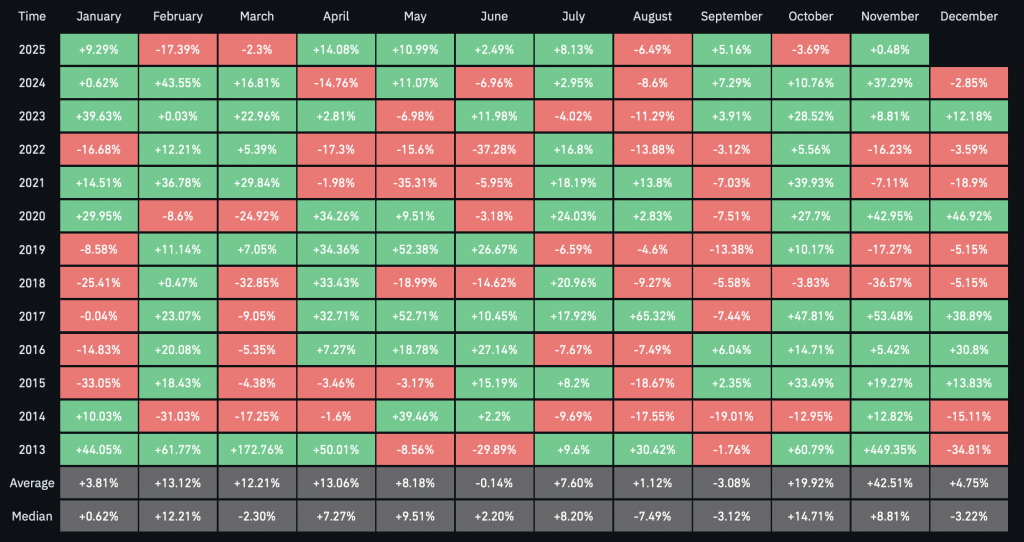Click the Time header cell

(x=29, y=17)
